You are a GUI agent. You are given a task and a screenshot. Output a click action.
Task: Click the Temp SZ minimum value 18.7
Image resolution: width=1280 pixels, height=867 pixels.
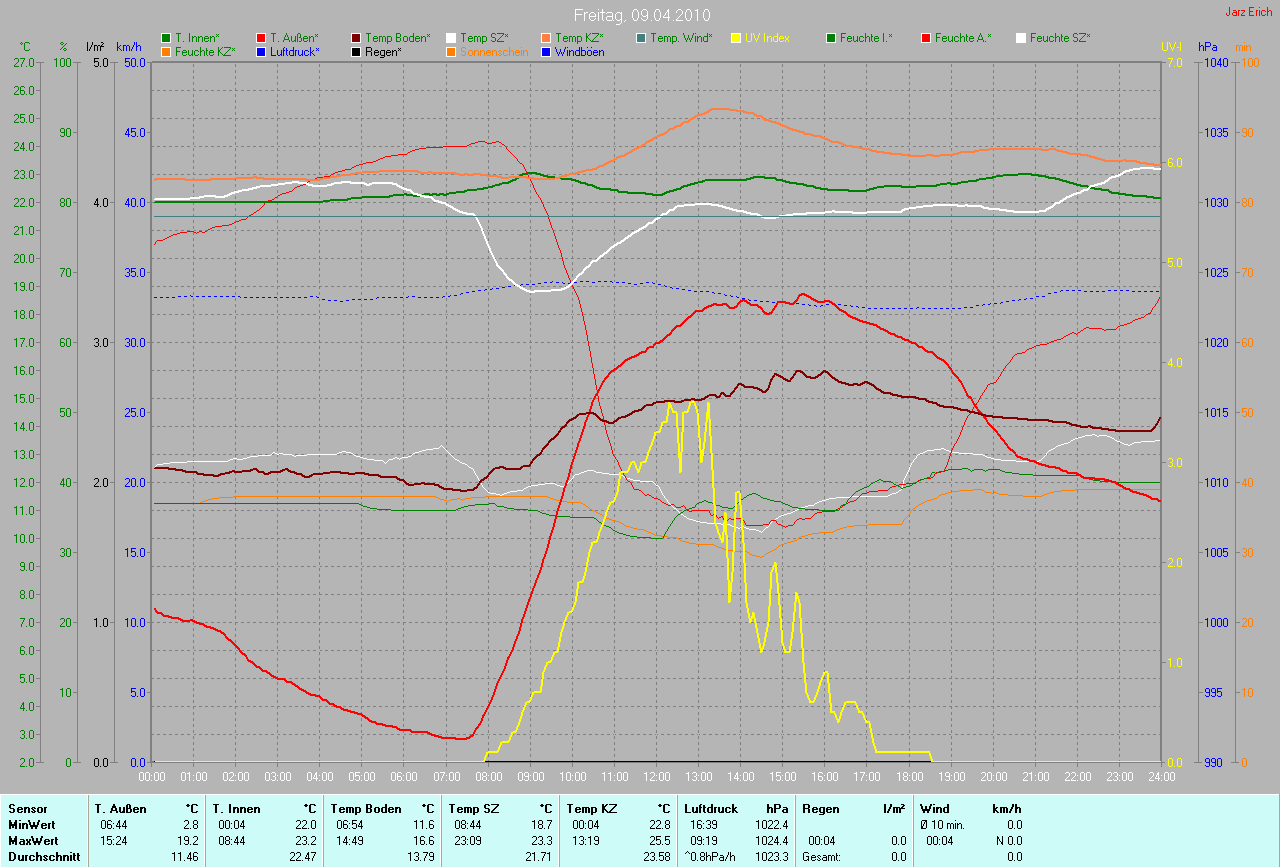(x=543, y=825)
